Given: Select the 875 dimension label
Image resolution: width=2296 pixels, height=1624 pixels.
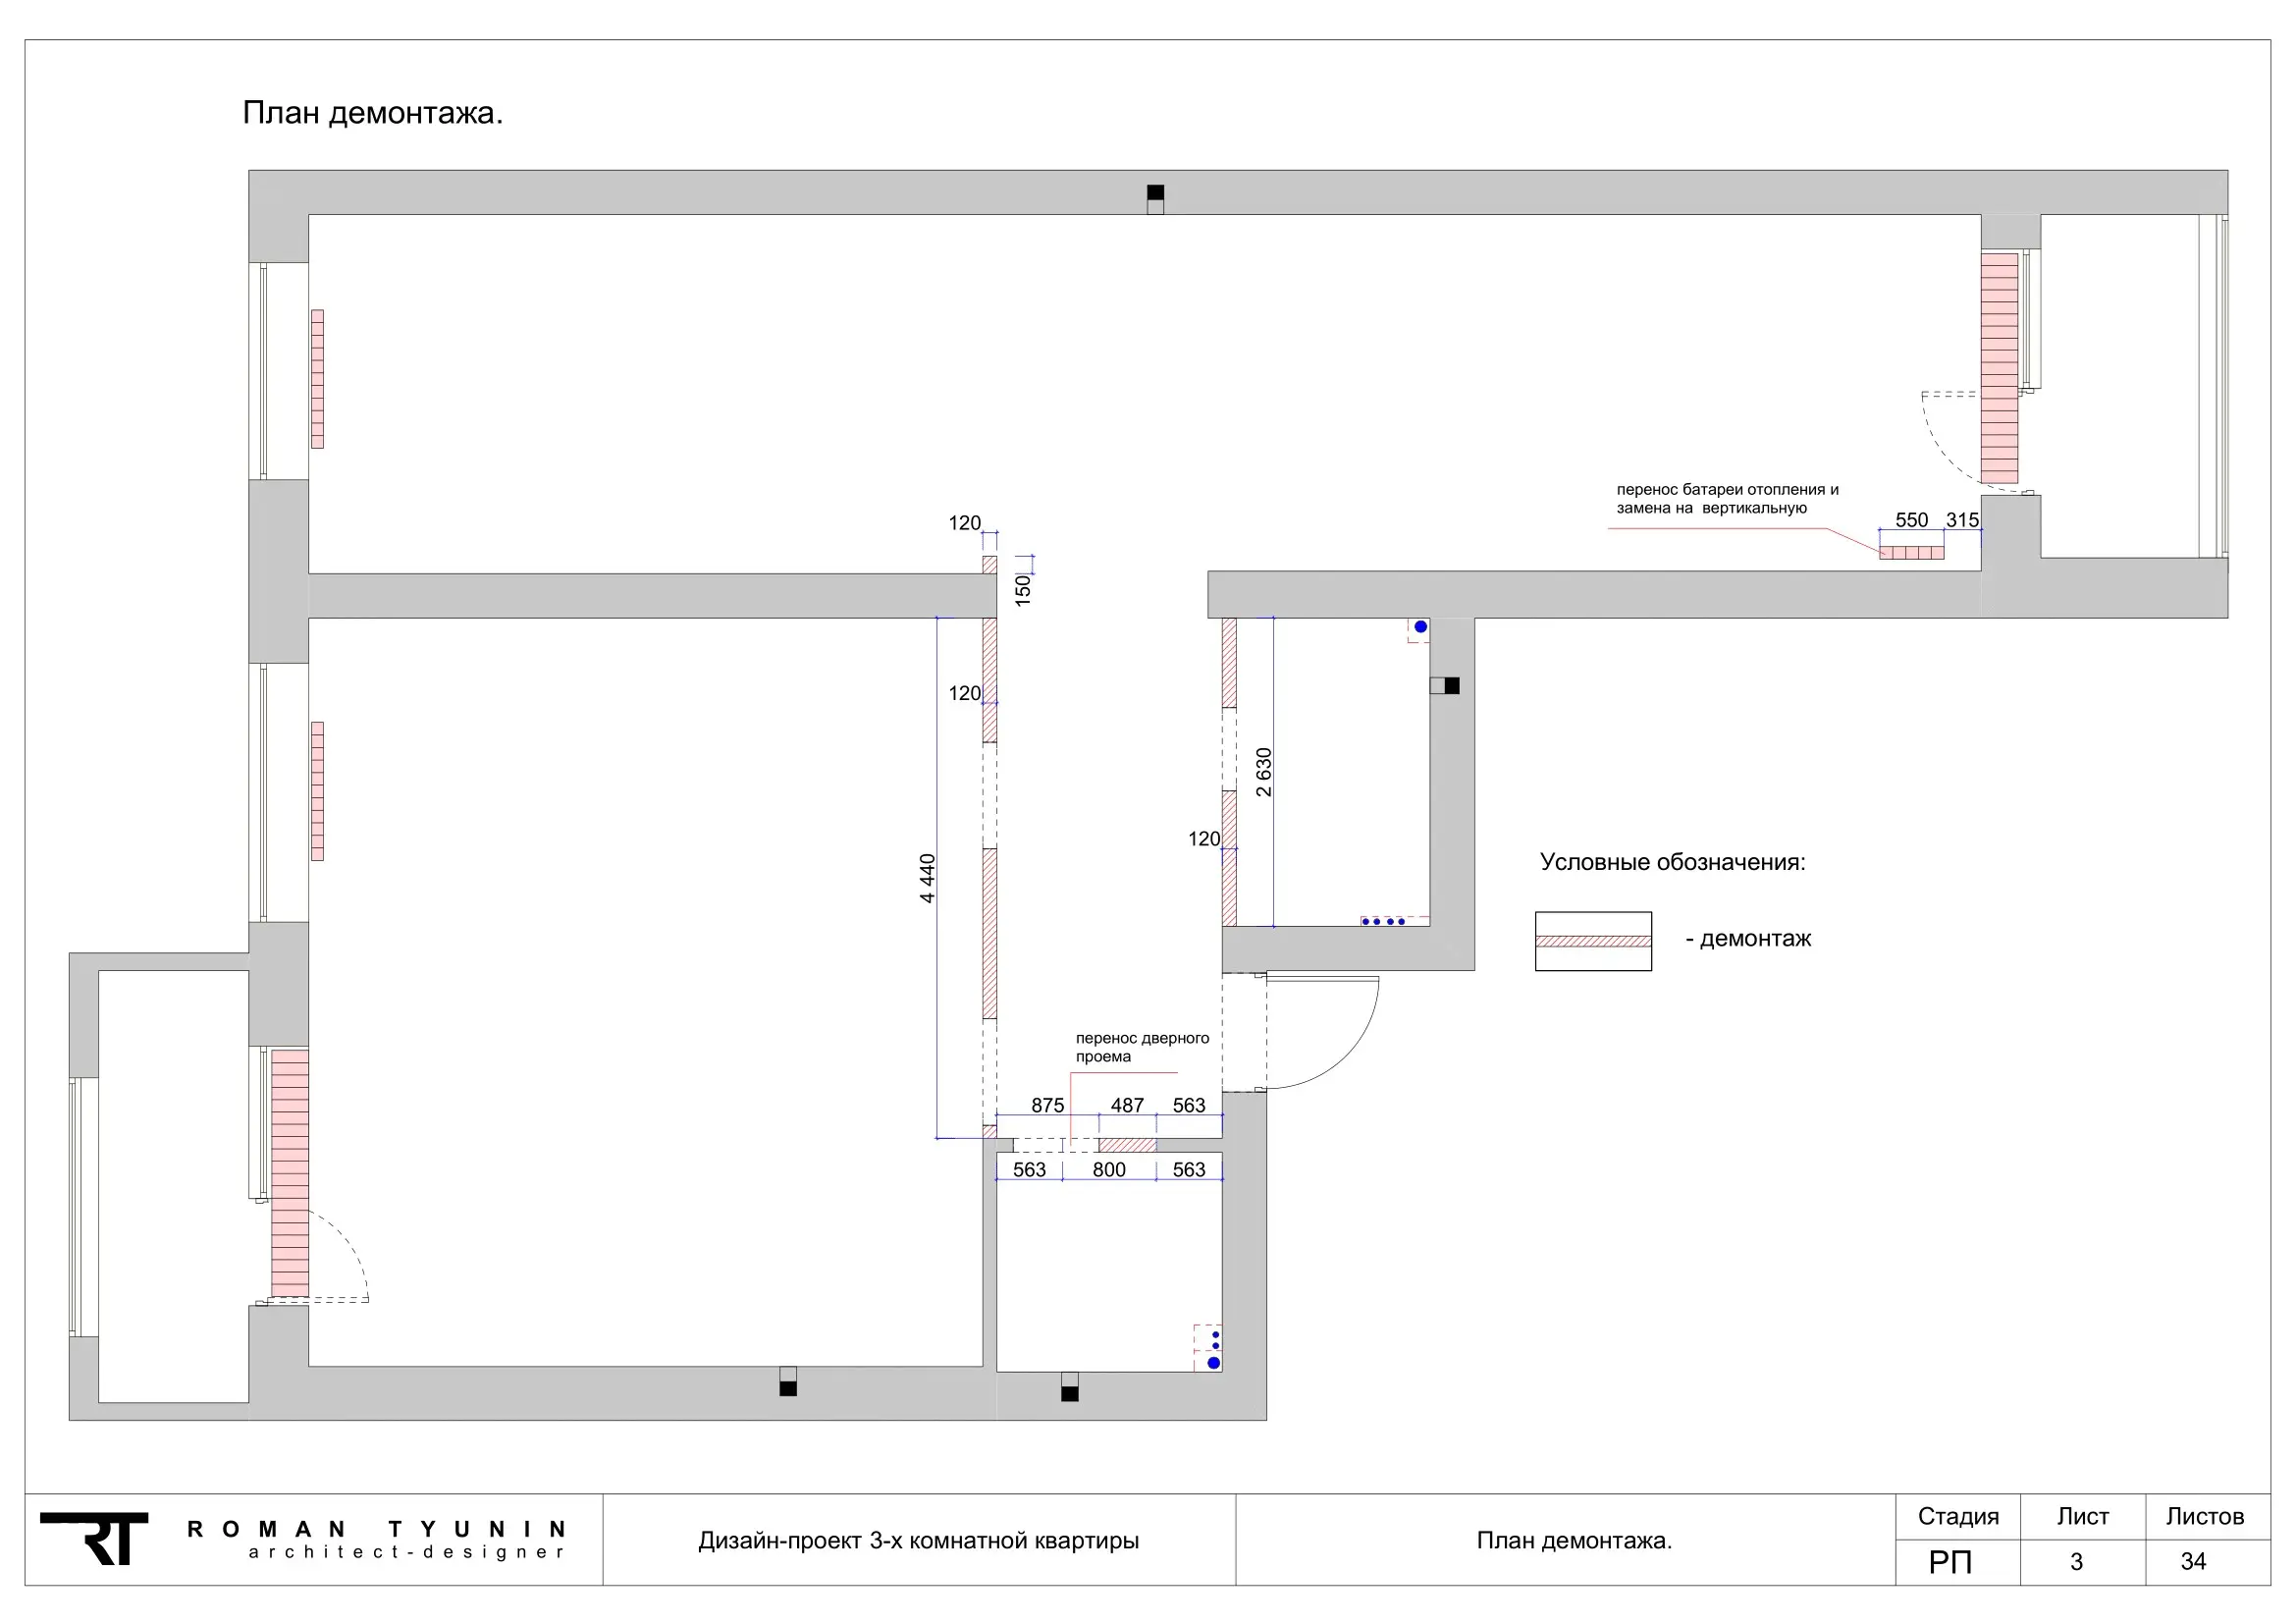Looking at the screenshot, I should (x=1047, y=1105).
